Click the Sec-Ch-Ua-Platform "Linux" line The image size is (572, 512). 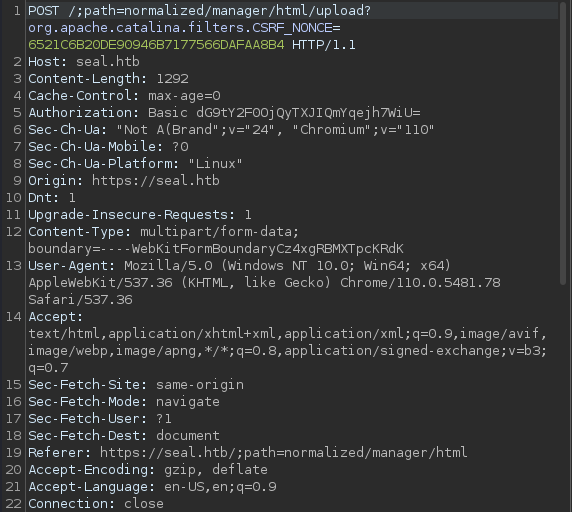(135, 163)
